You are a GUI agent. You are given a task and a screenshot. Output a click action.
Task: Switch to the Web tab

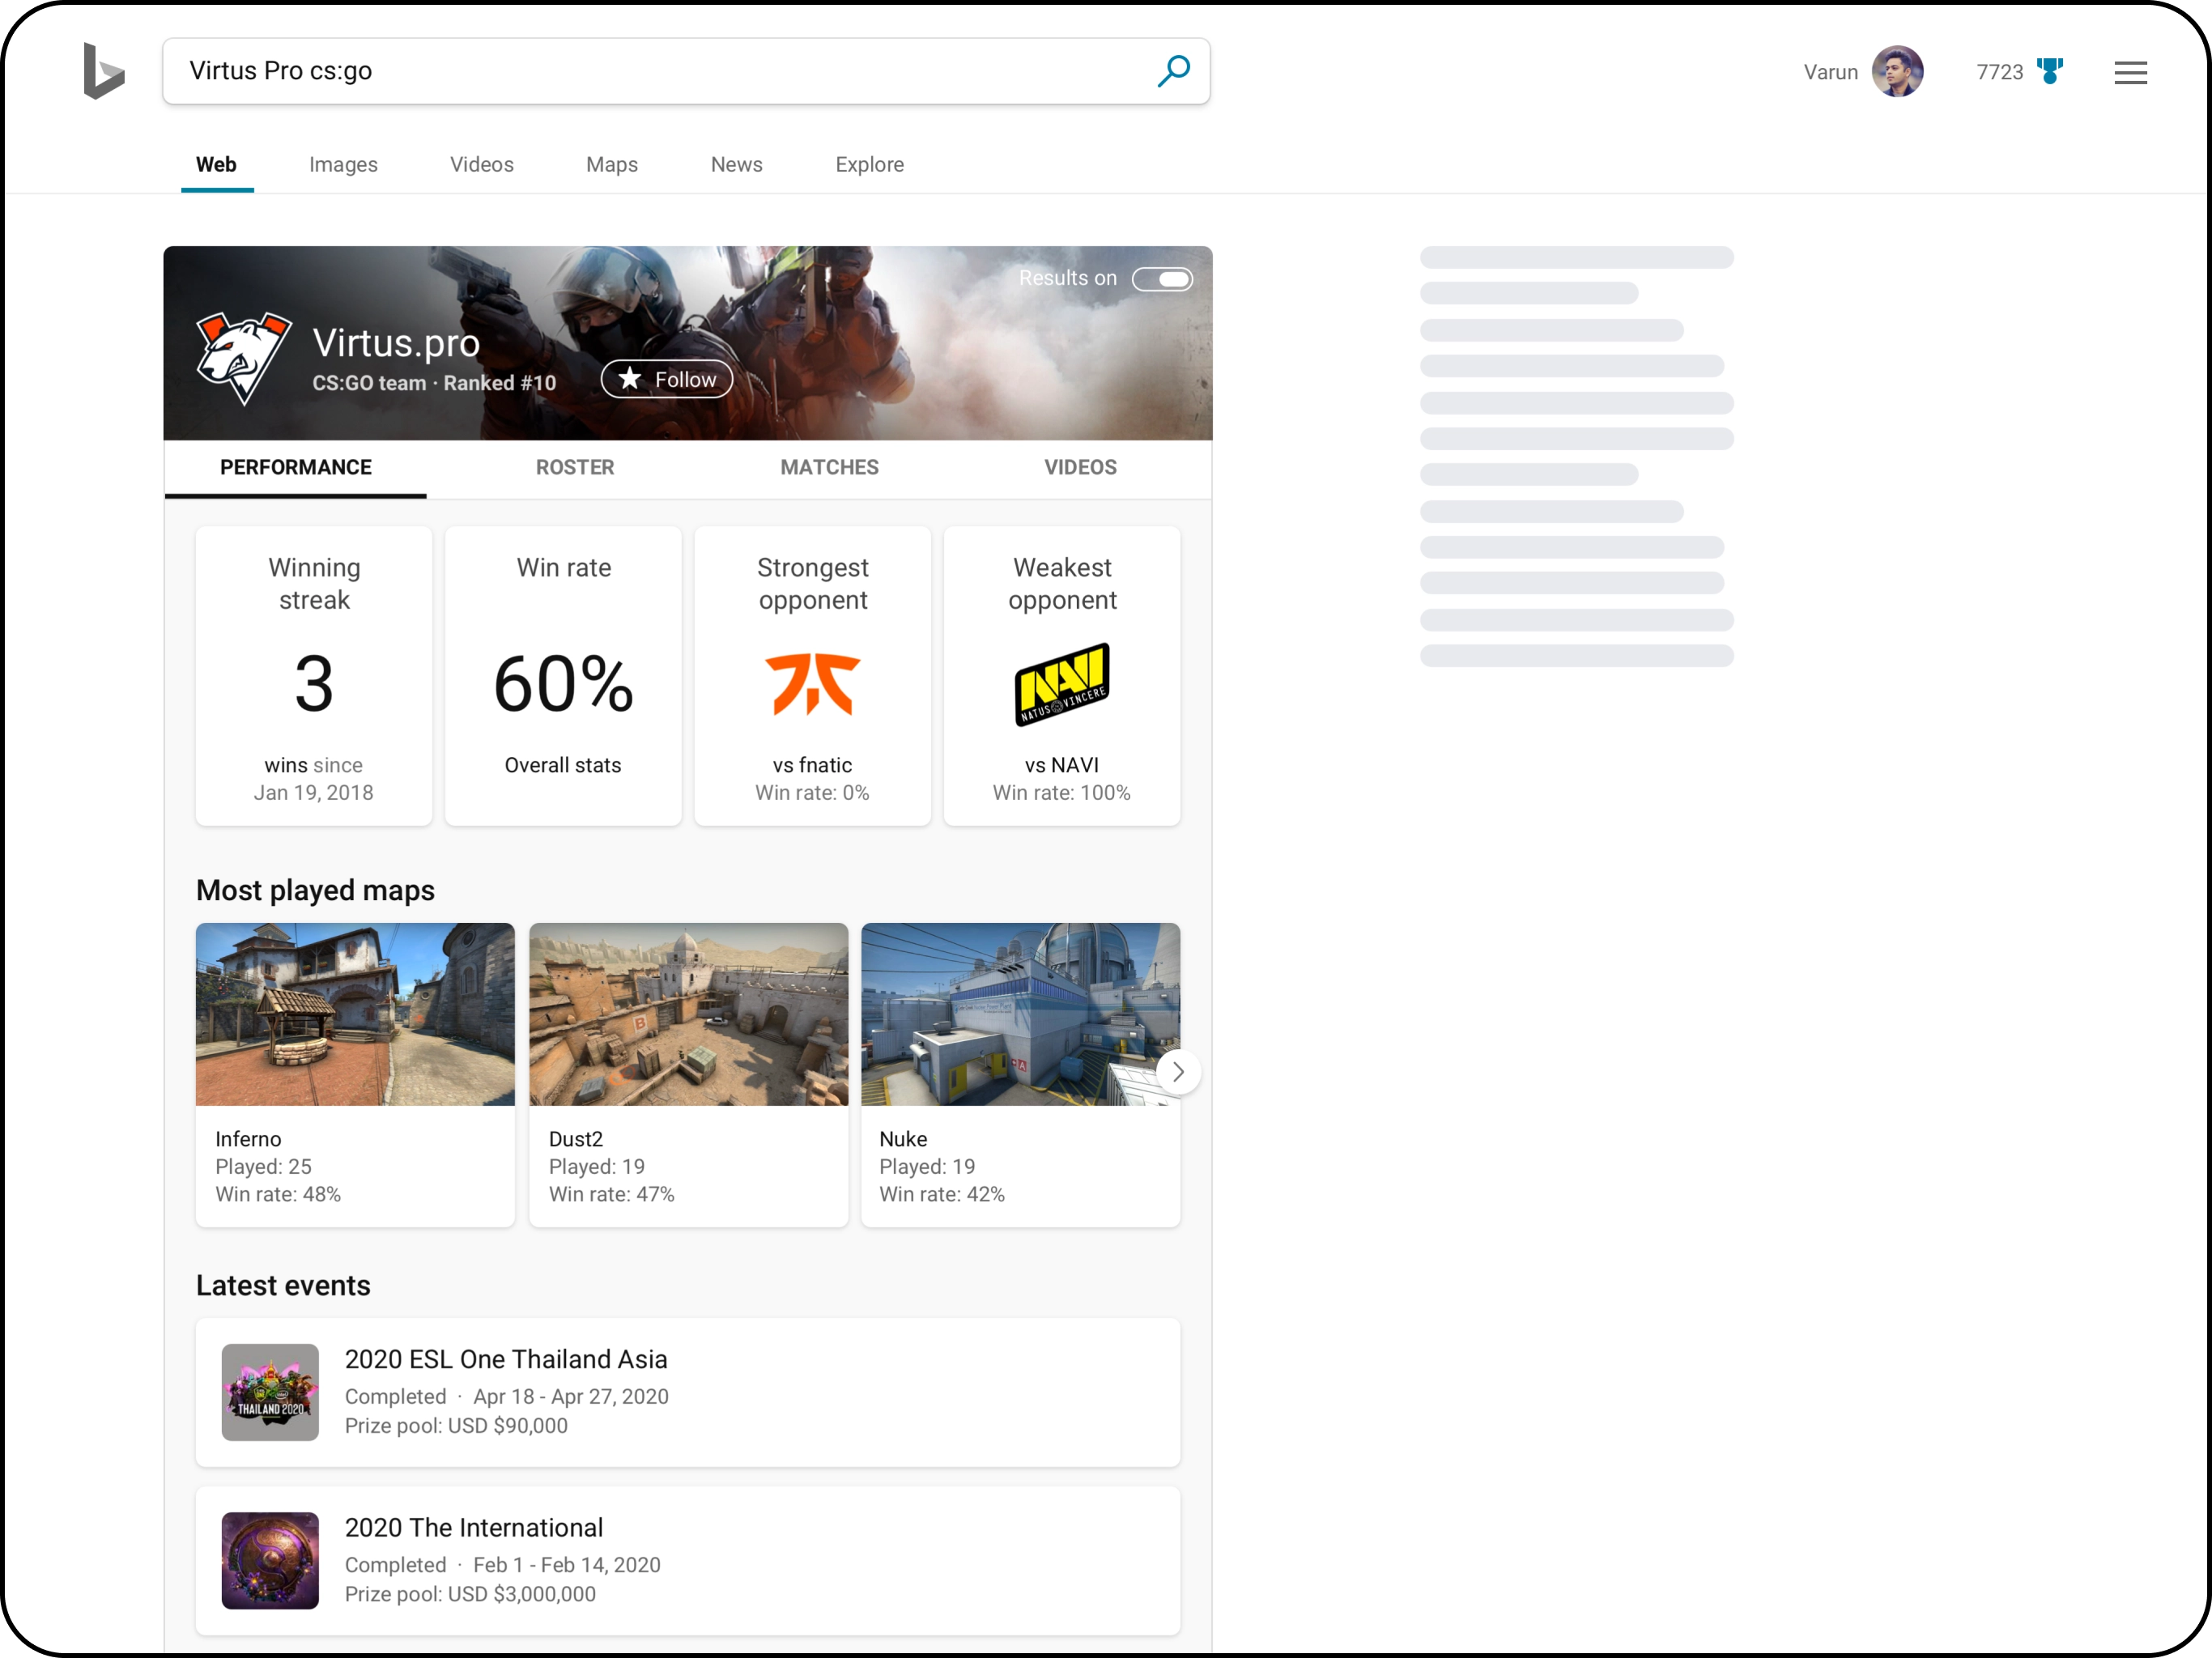click(x=216, y=164)
